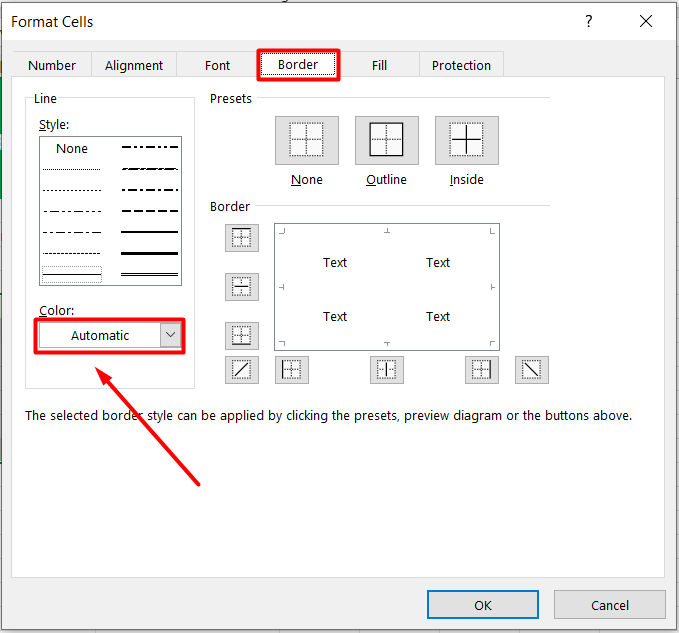Select the medium dash-dot line style
Screen dimensions: 679x633
[x=149, y=190]
